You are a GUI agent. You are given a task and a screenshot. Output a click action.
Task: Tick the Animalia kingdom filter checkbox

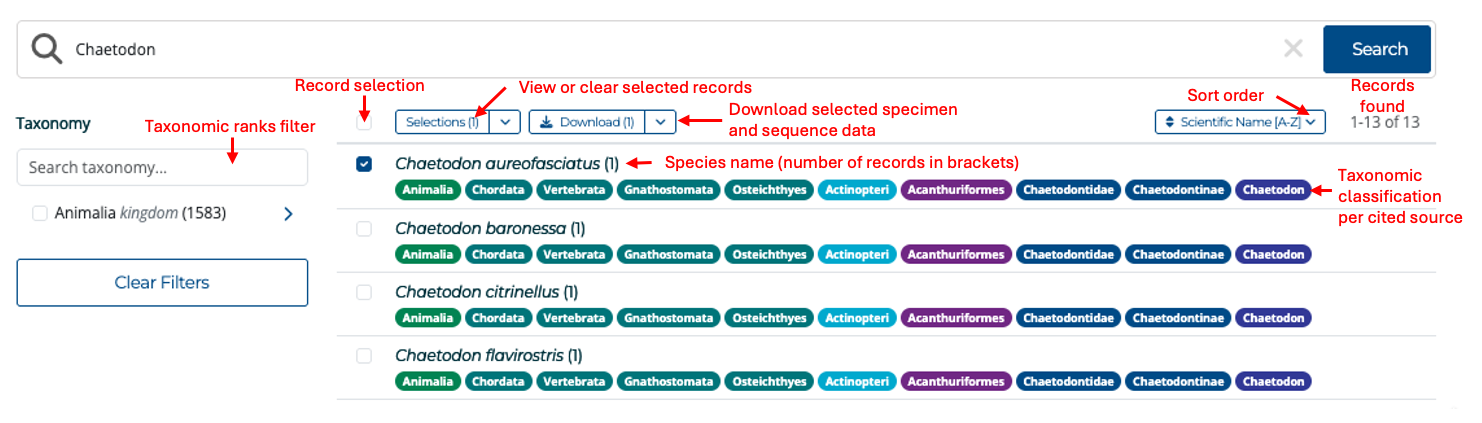point(40,213)
